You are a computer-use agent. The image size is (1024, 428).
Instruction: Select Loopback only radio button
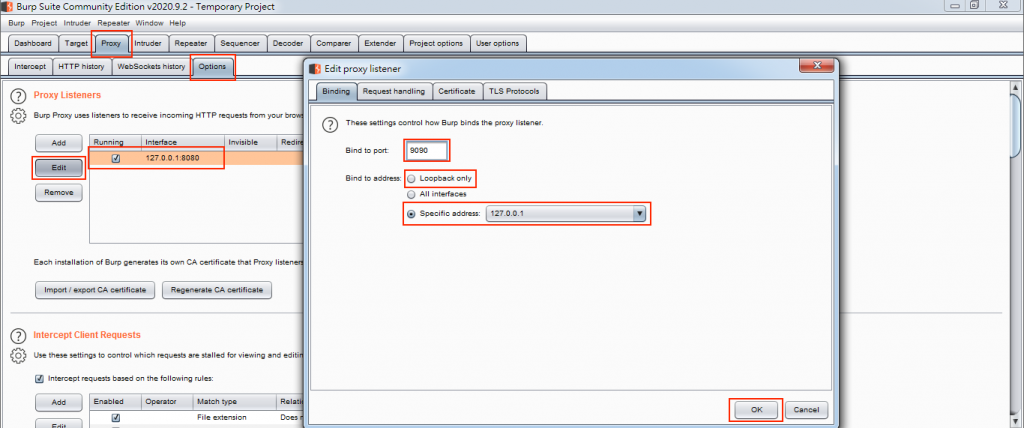tap(411, 178)
